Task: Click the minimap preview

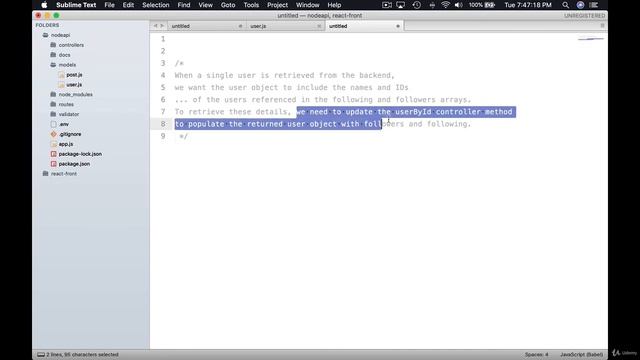Action: (591, 39)
